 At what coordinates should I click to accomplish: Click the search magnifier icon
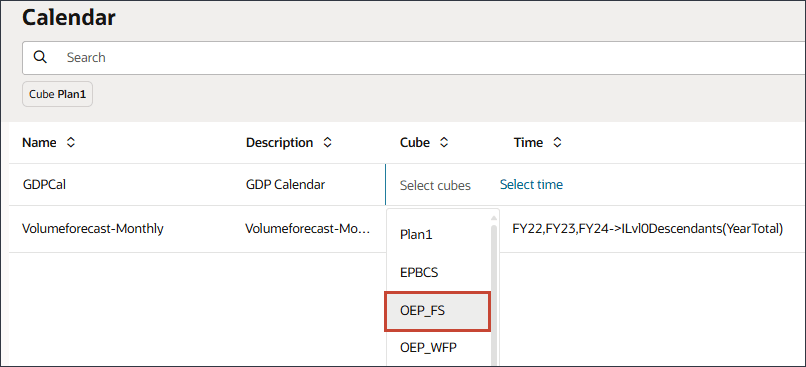point(40,57)
